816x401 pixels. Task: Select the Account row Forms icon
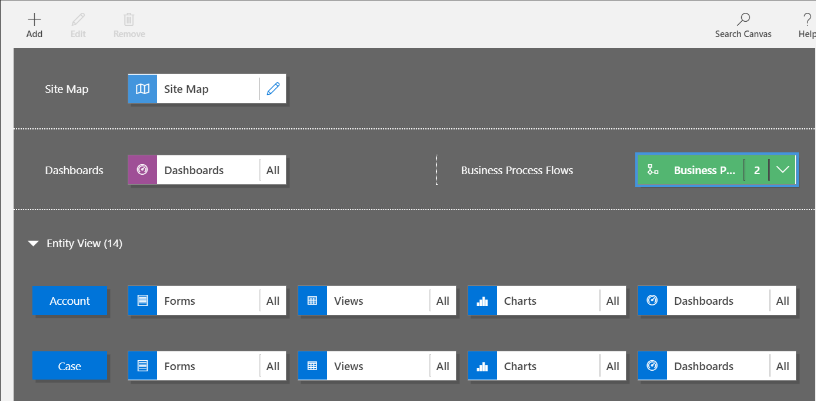pyautogui.click(x=143, y=301)
